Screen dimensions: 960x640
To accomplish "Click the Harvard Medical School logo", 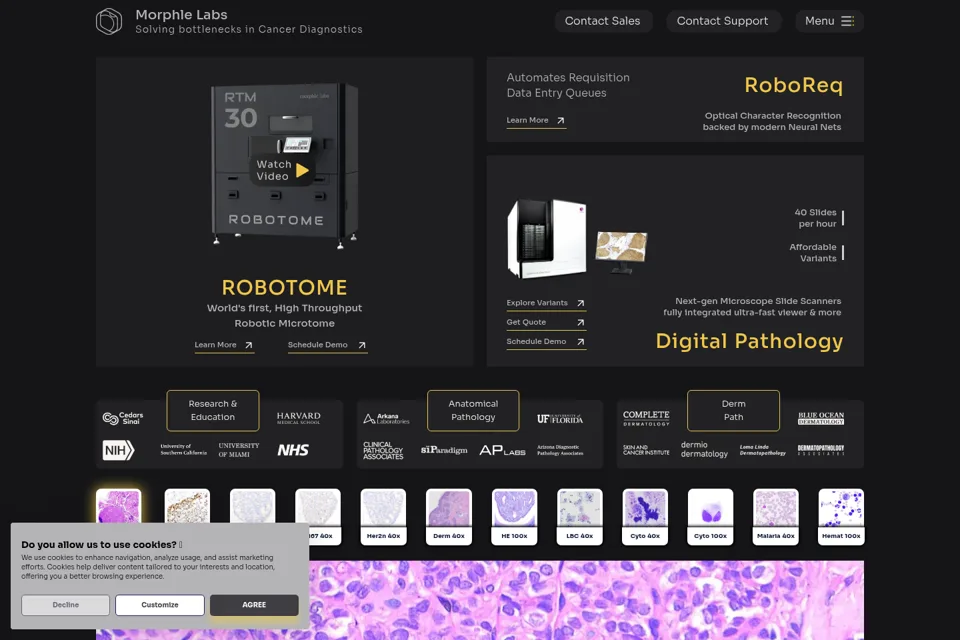I will click(298, 418).
